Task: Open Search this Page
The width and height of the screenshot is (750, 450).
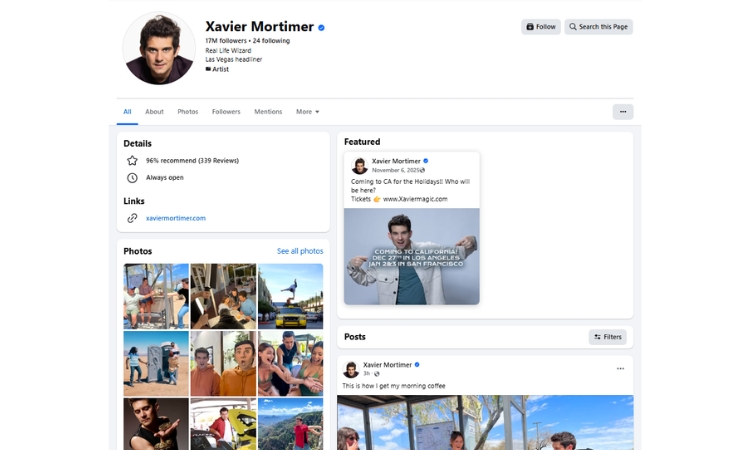Action: pos(598,27)
